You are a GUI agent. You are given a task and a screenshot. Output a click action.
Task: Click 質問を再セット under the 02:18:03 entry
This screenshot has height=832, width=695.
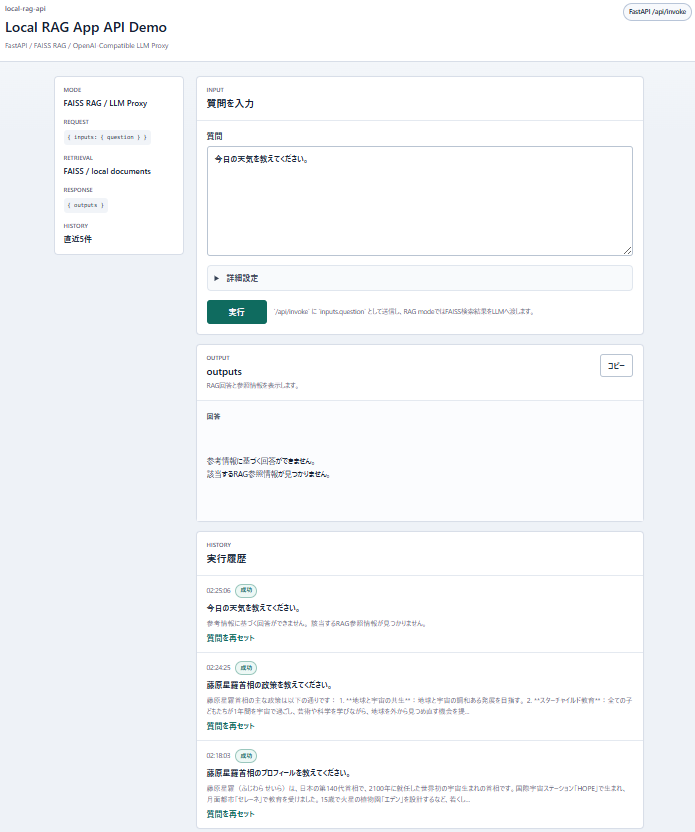(x=230, y=814)
